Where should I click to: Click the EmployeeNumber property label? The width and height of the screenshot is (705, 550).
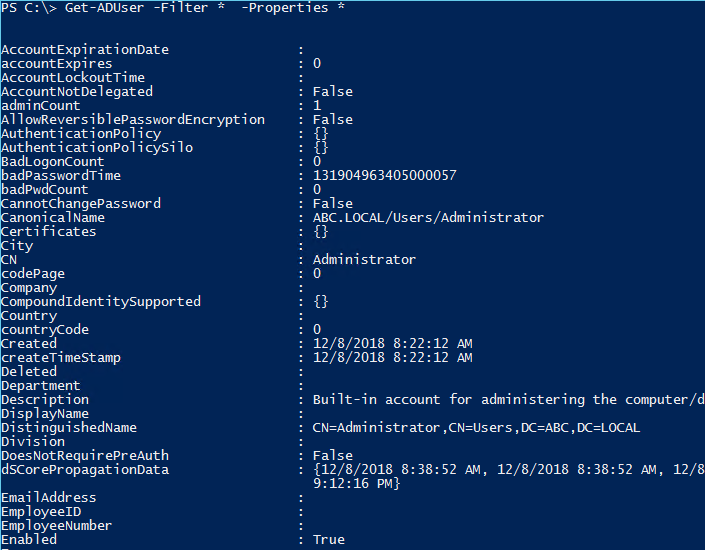pyautogui.click(x=57, y=526)
